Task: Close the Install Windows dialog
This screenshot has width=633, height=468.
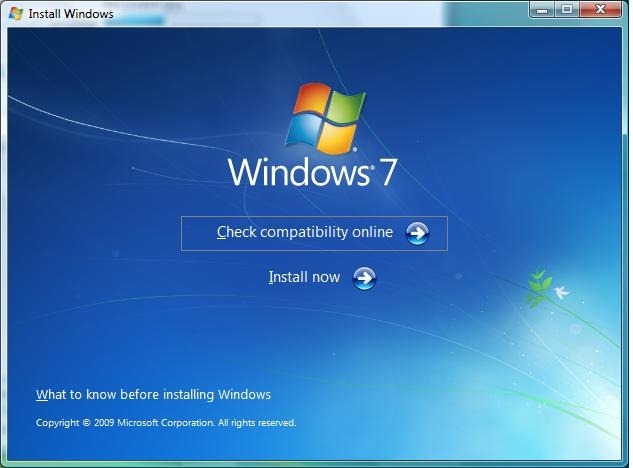Action: pyautogui.click(x=601, y=10)
